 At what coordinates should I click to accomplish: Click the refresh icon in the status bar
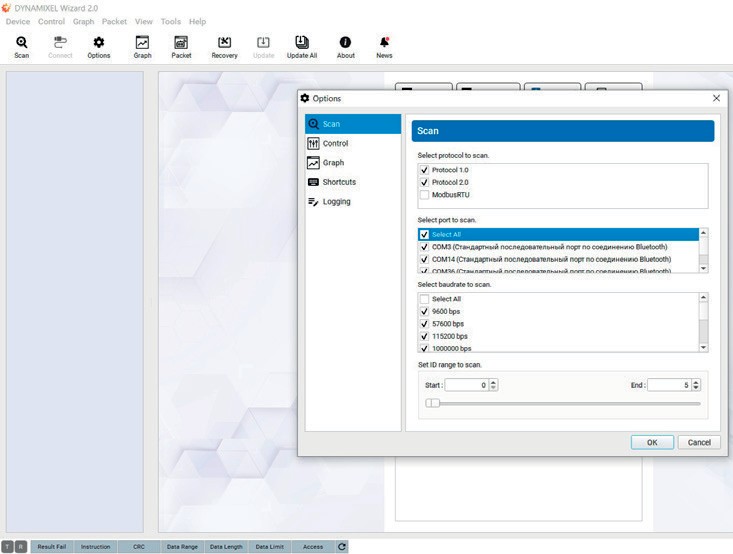point(342,547)
